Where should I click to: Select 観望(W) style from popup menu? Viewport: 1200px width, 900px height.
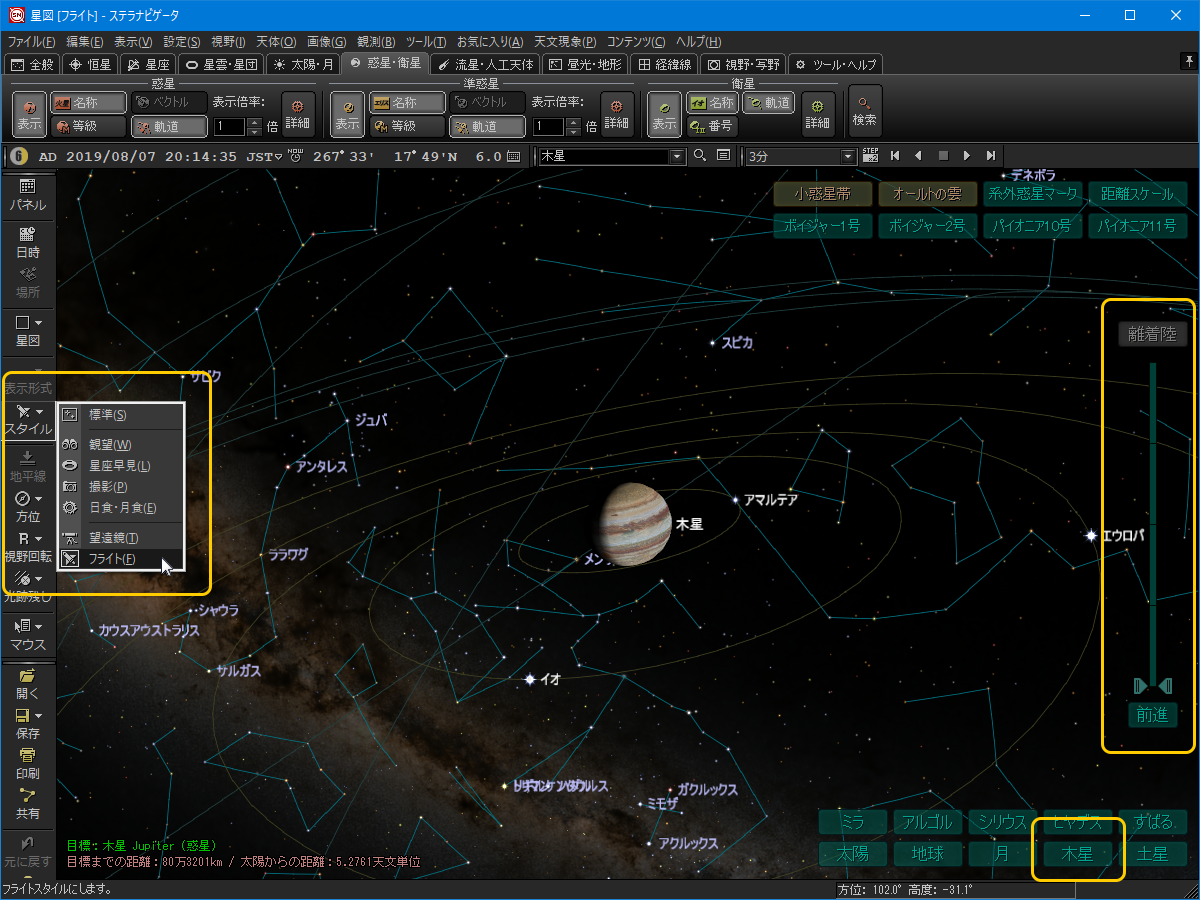click(x=121, y=444)
